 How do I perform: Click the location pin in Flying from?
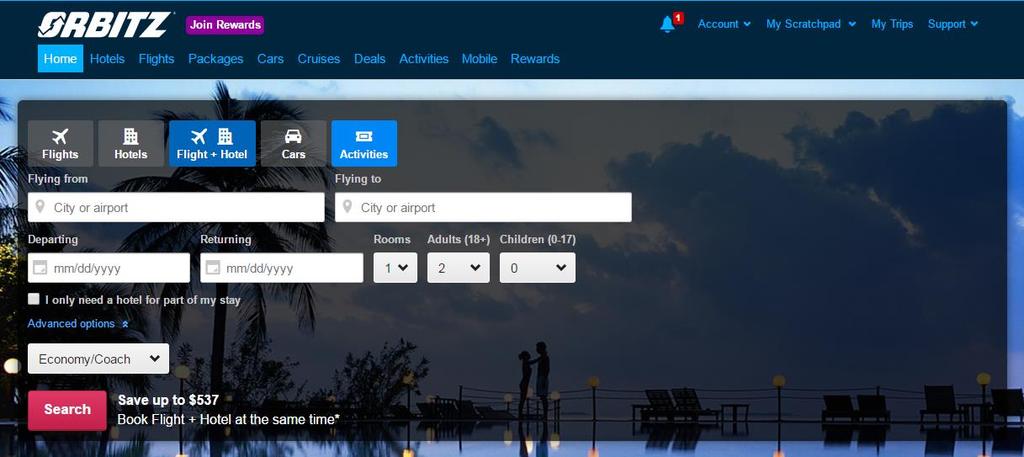pos(40,207)
